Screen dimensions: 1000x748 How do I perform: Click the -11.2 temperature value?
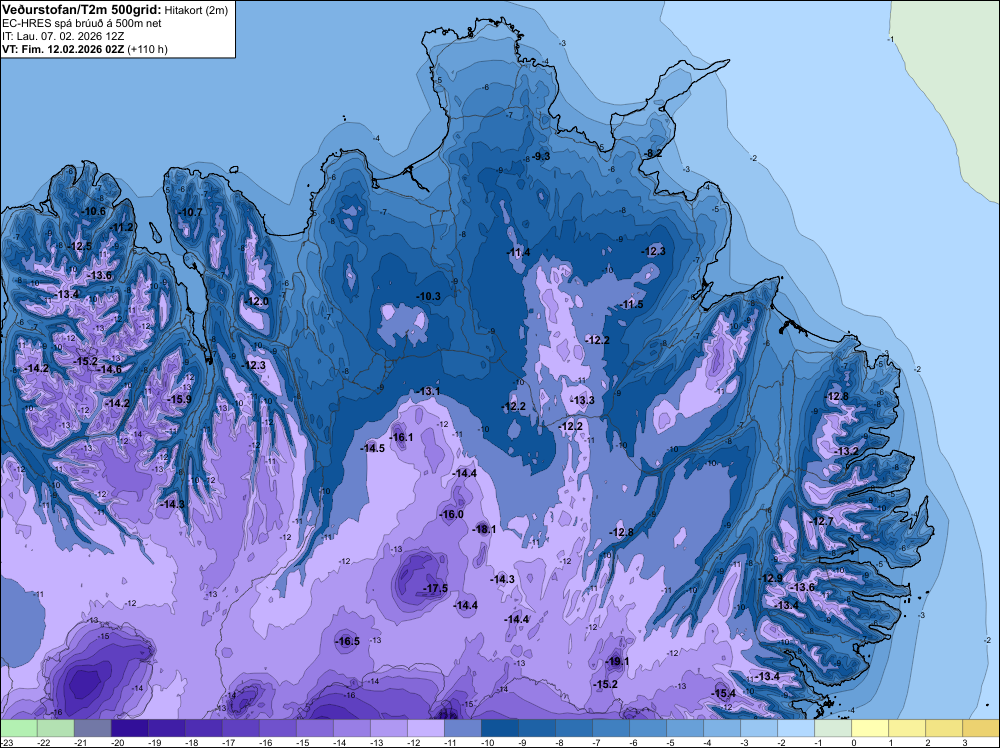[121, 228]
